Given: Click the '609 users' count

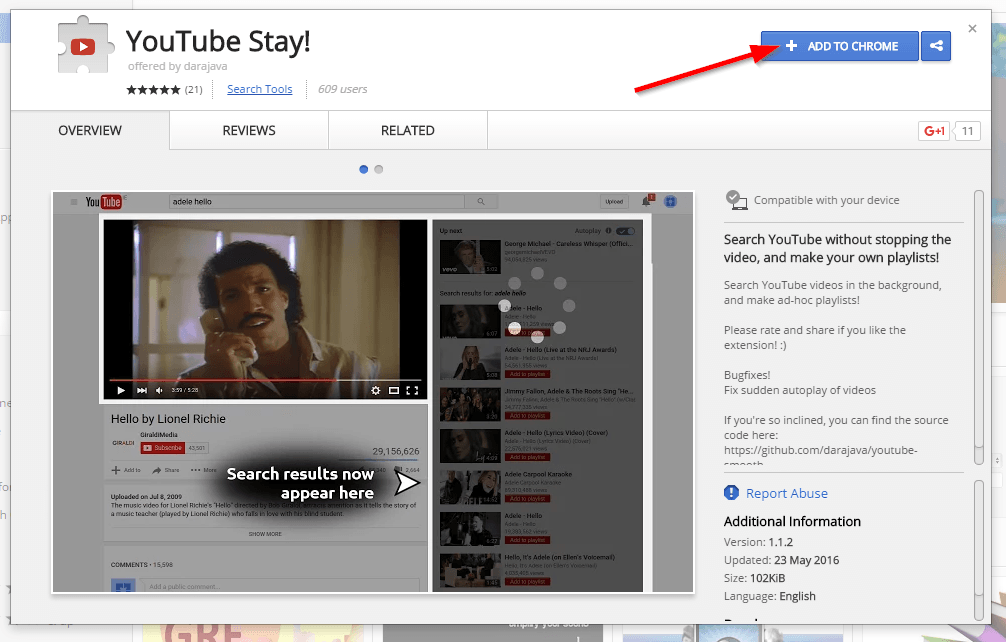Looking at the screenshot, I should (x=343, y=89).
